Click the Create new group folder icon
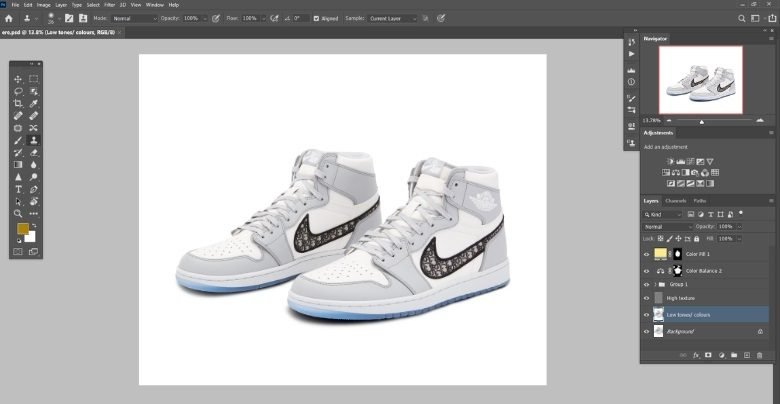Viewport: 780px width, 404px height. click(x=734, y=355)
